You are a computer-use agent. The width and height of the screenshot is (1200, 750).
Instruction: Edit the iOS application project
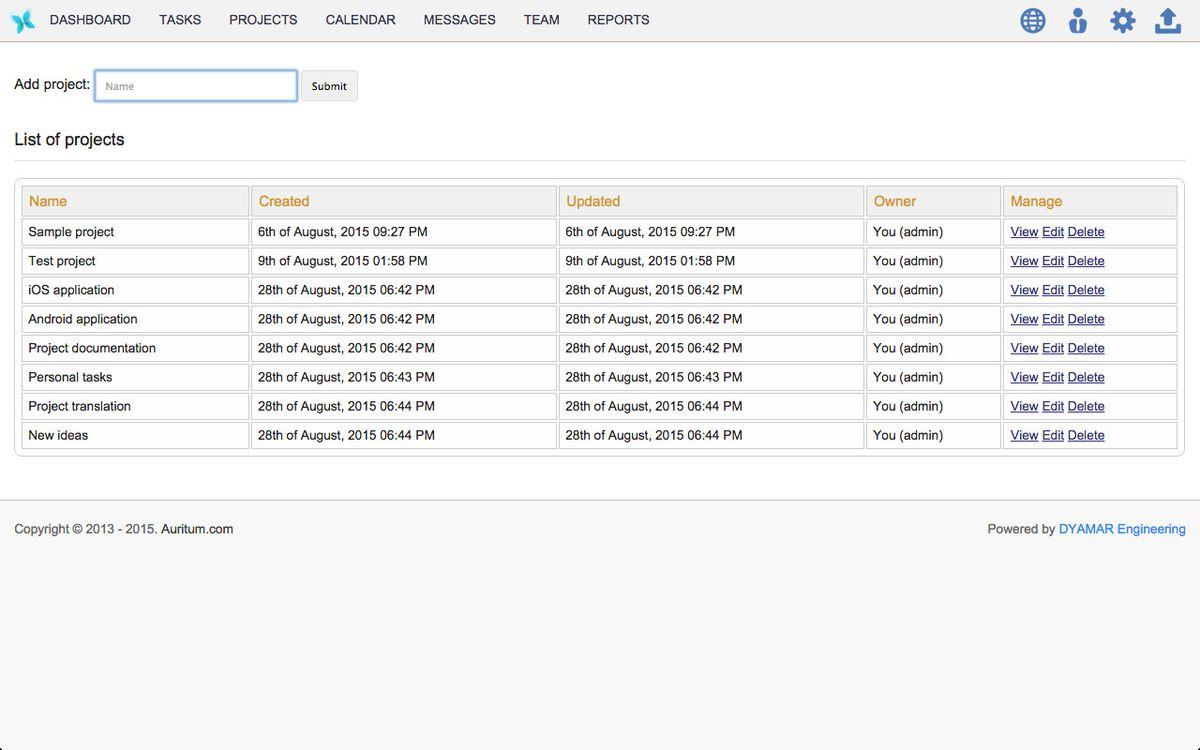coord(1053,290)
